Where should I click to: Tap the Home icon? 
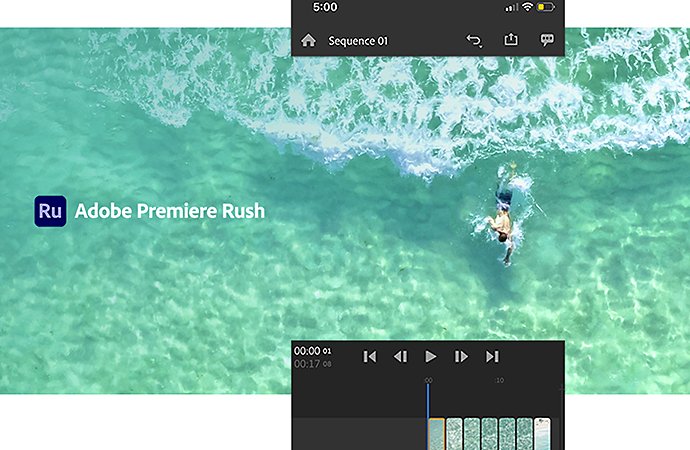(308, 40)
